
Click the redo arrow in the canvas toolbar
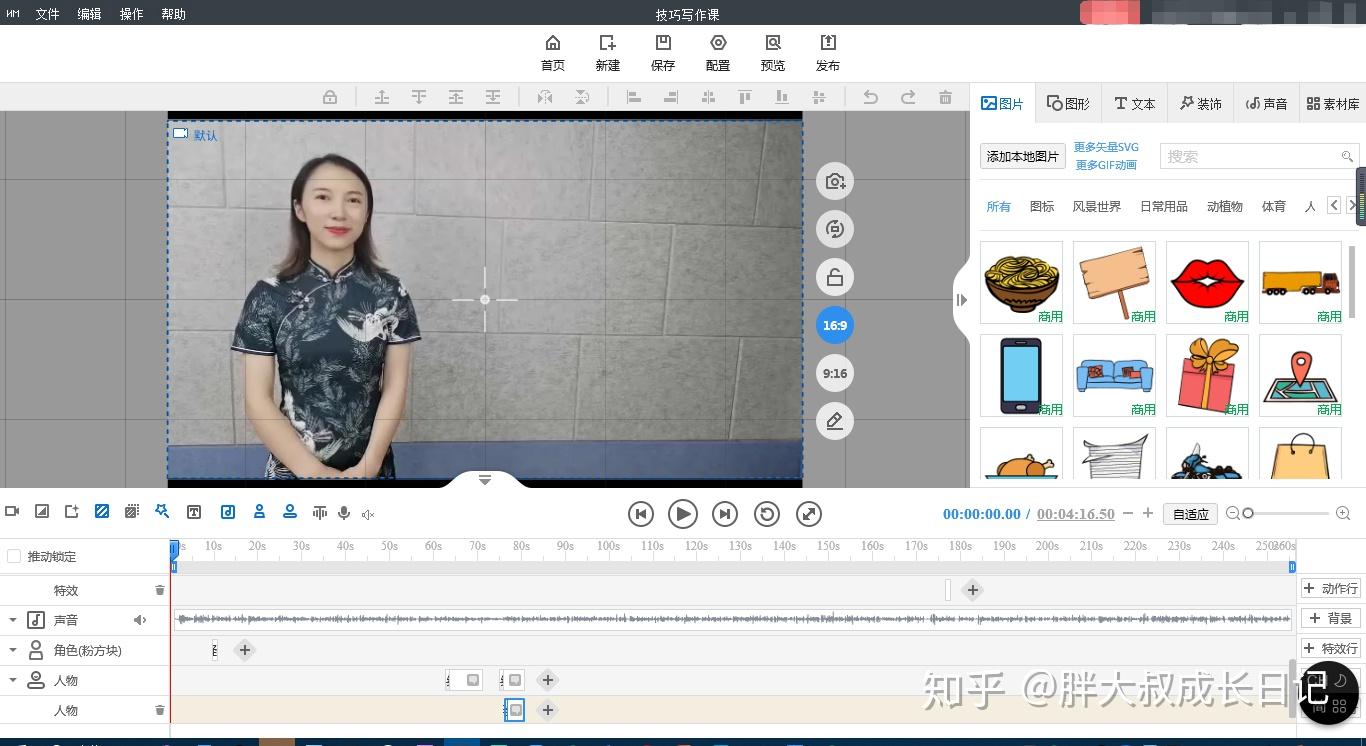click(x=908, y=97)
